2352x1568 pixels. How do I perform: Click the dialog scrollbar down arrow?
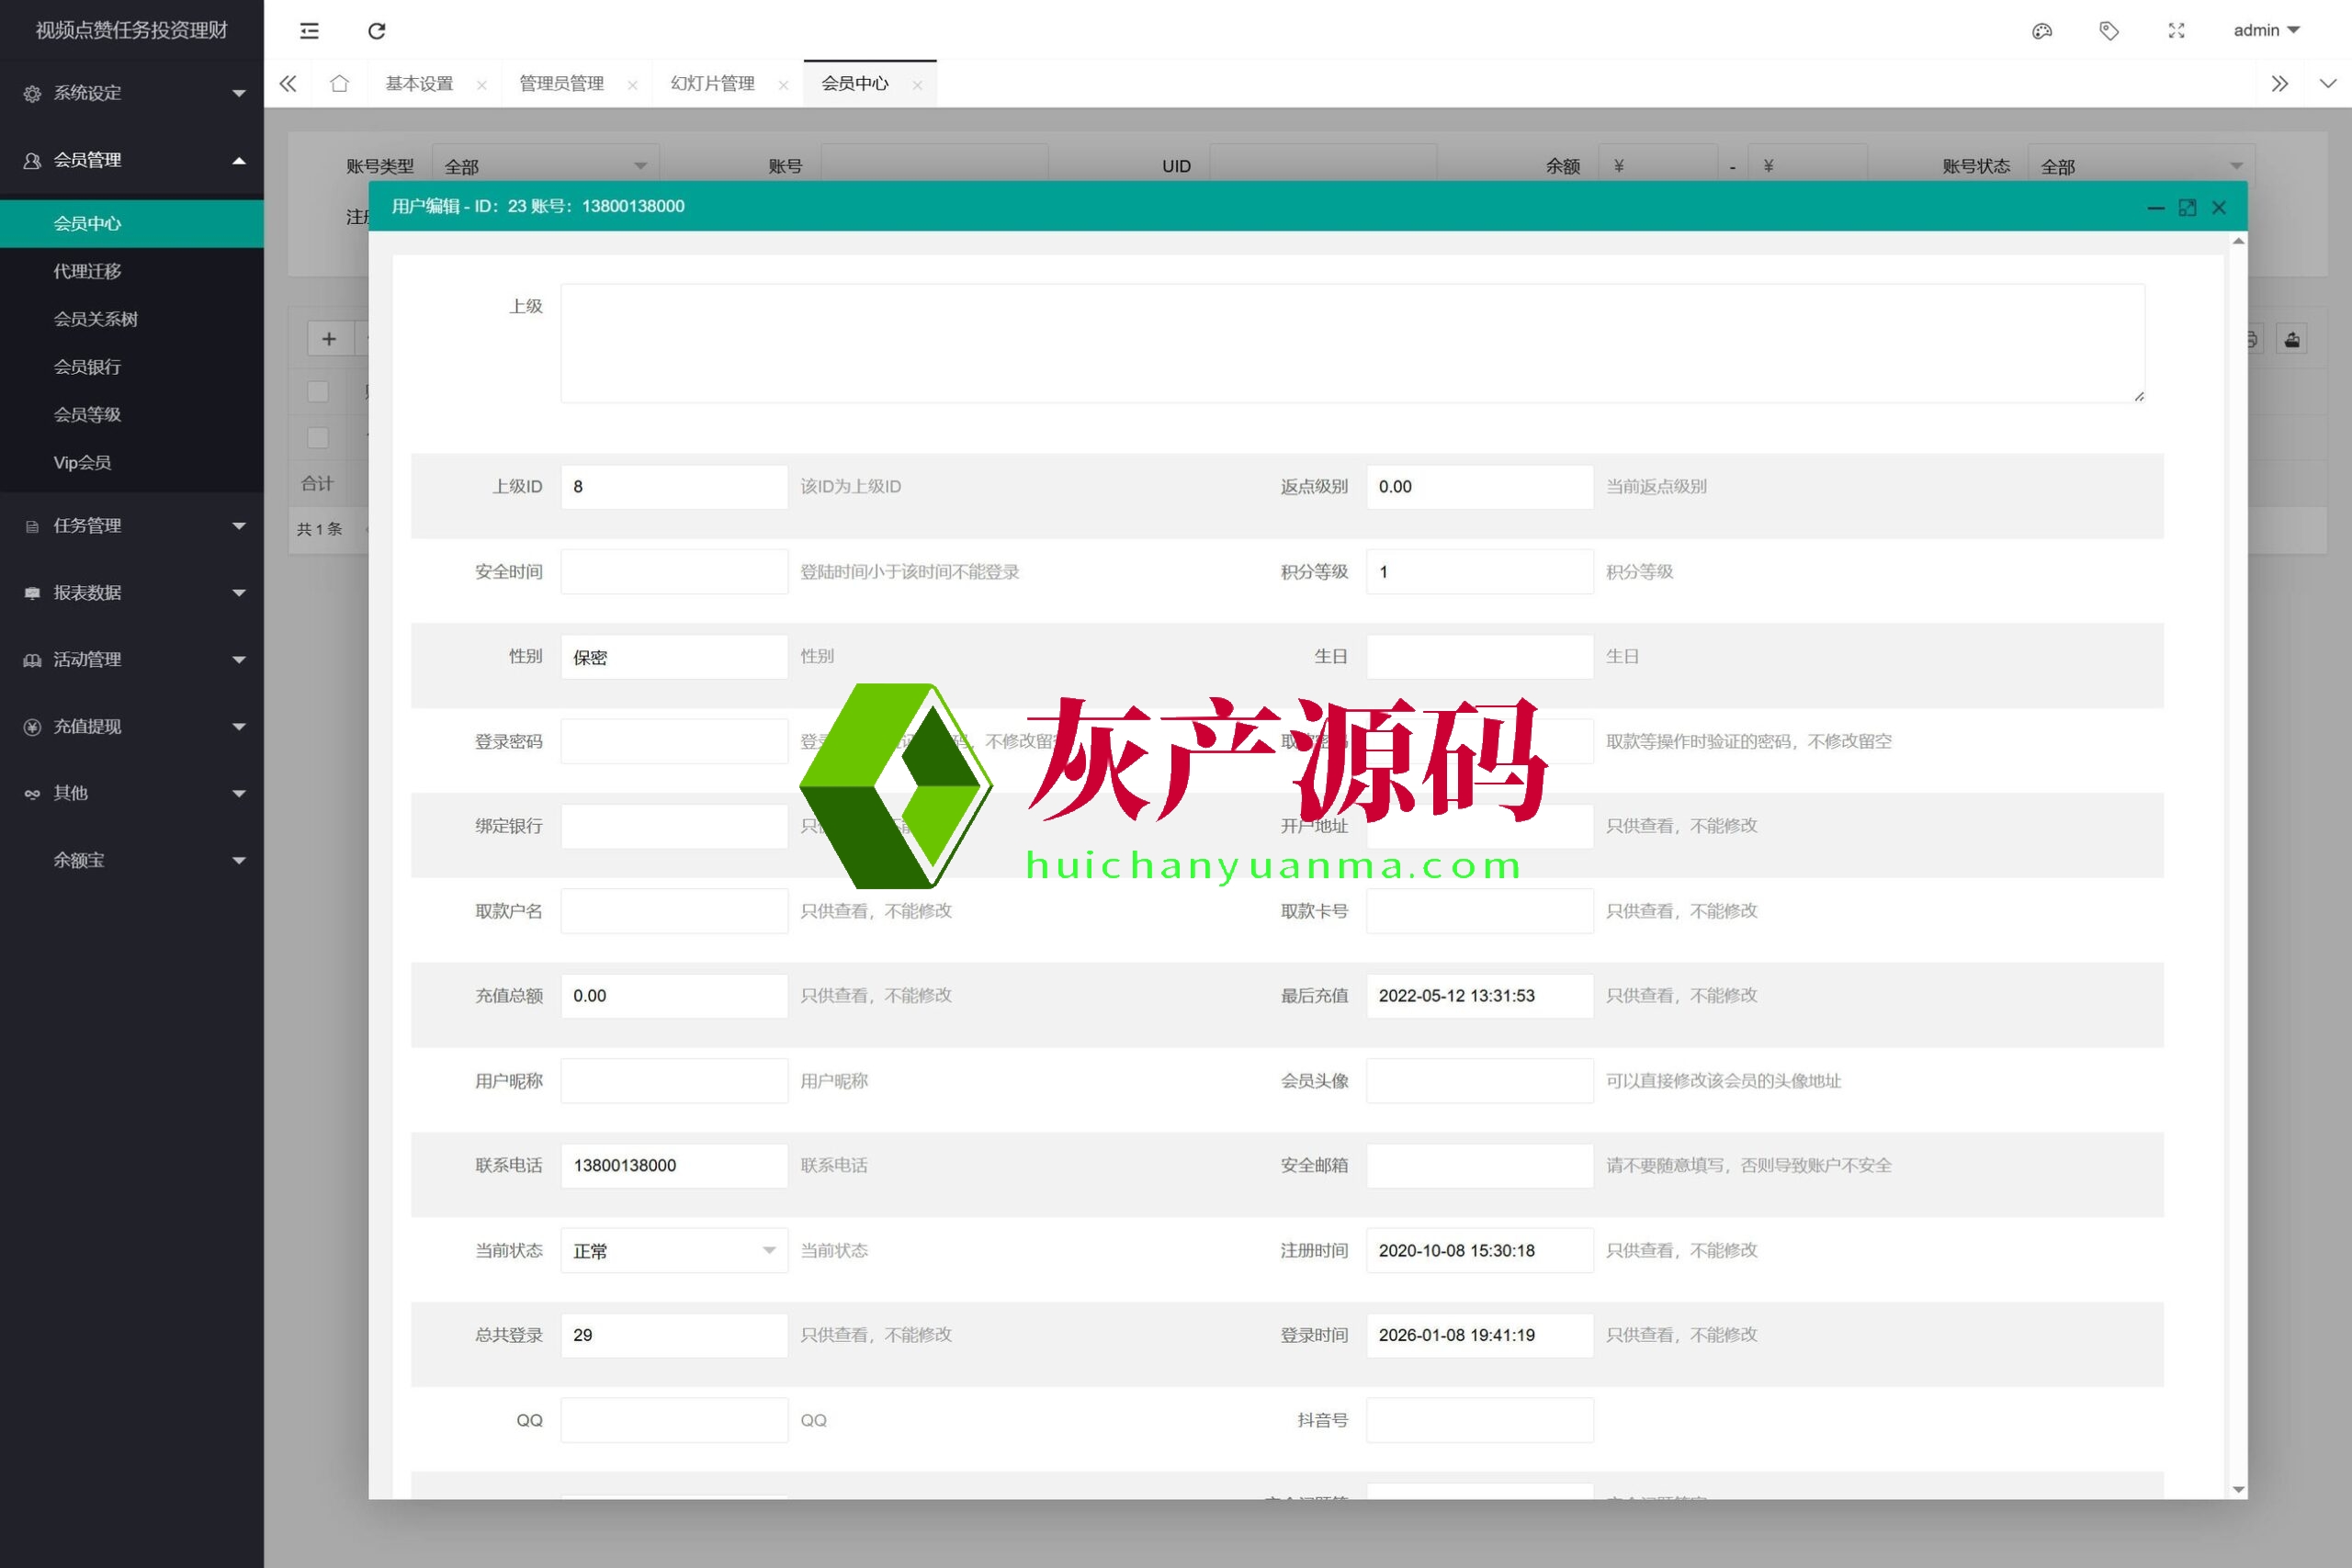click(x=2238, y=1490)
